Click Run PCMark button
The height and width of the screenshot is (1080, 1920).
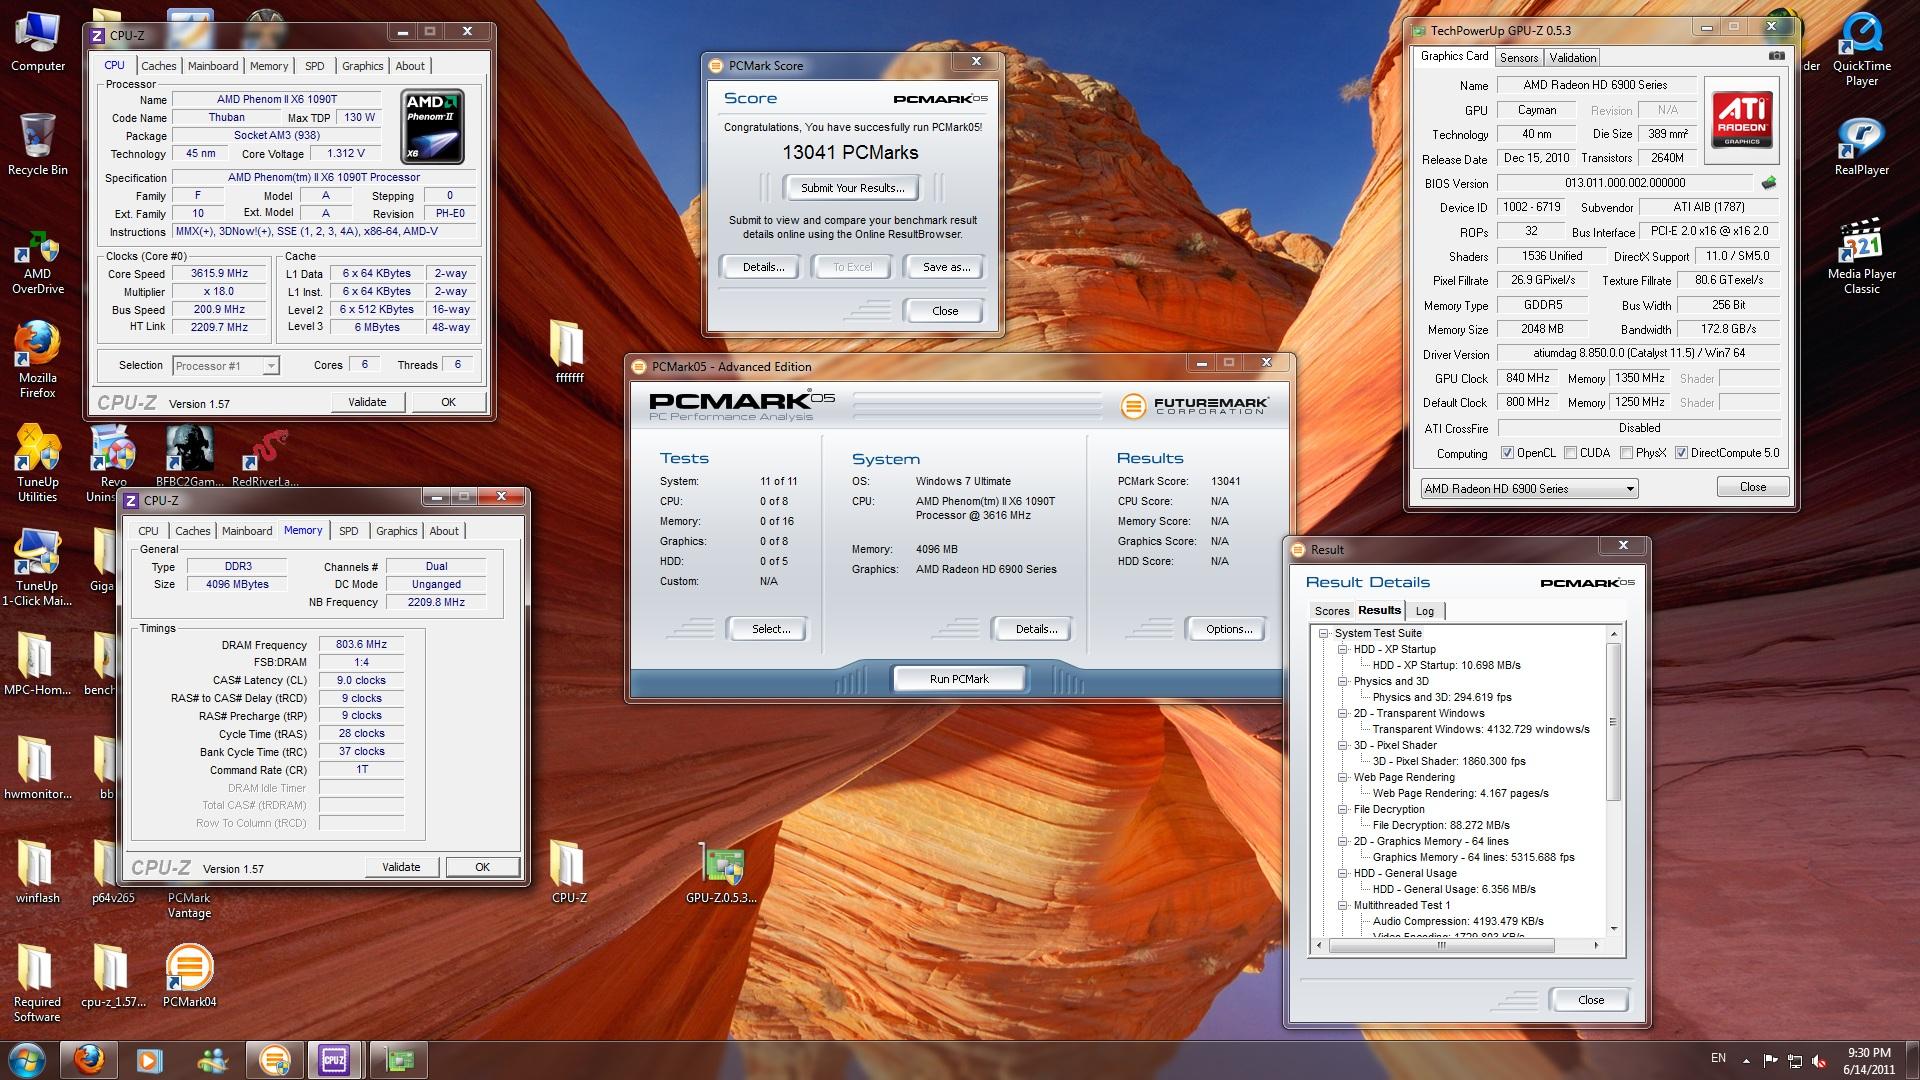coord(959,679)
